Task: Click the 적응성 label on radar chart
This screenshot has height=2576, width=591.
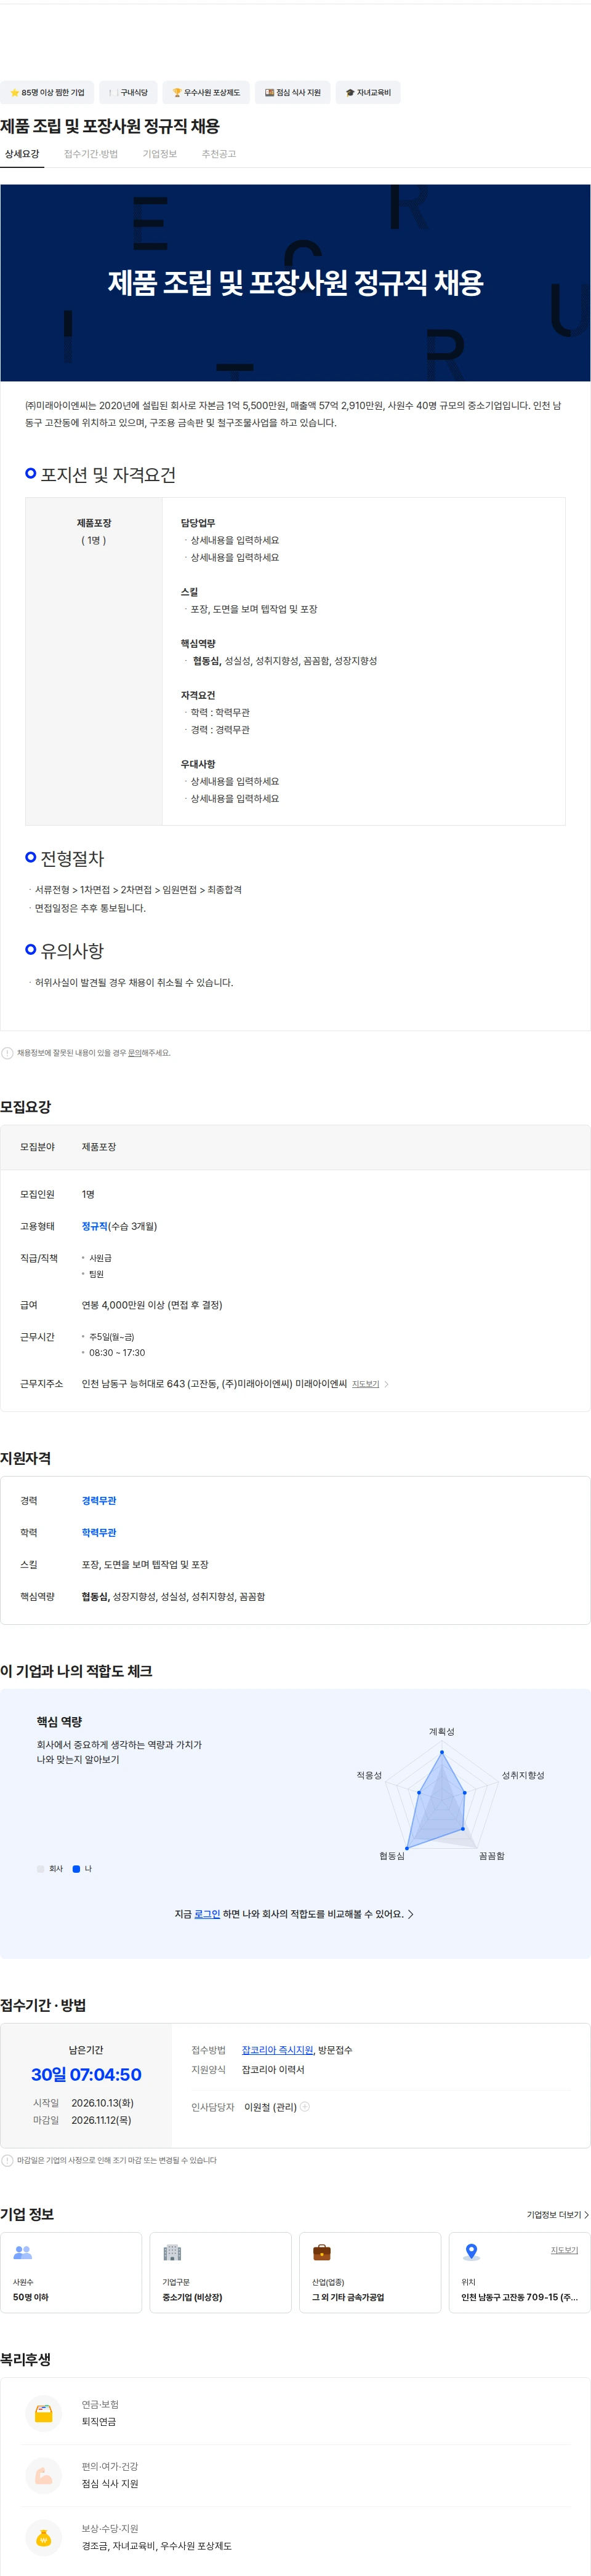Action: [x=369, y=1775]
